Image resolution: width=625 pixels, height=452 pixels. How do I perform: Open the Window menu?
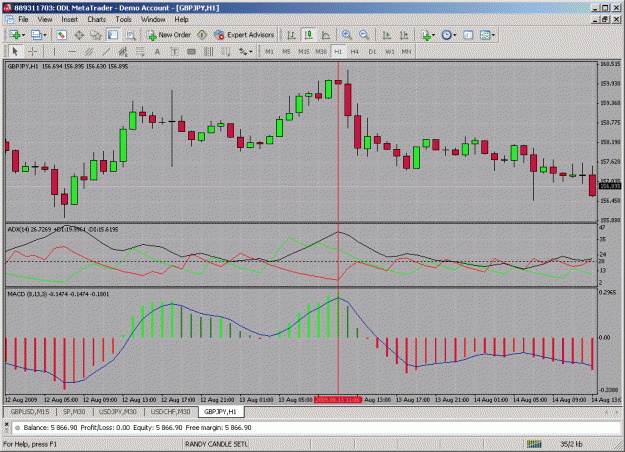click(x=153, y=19)
